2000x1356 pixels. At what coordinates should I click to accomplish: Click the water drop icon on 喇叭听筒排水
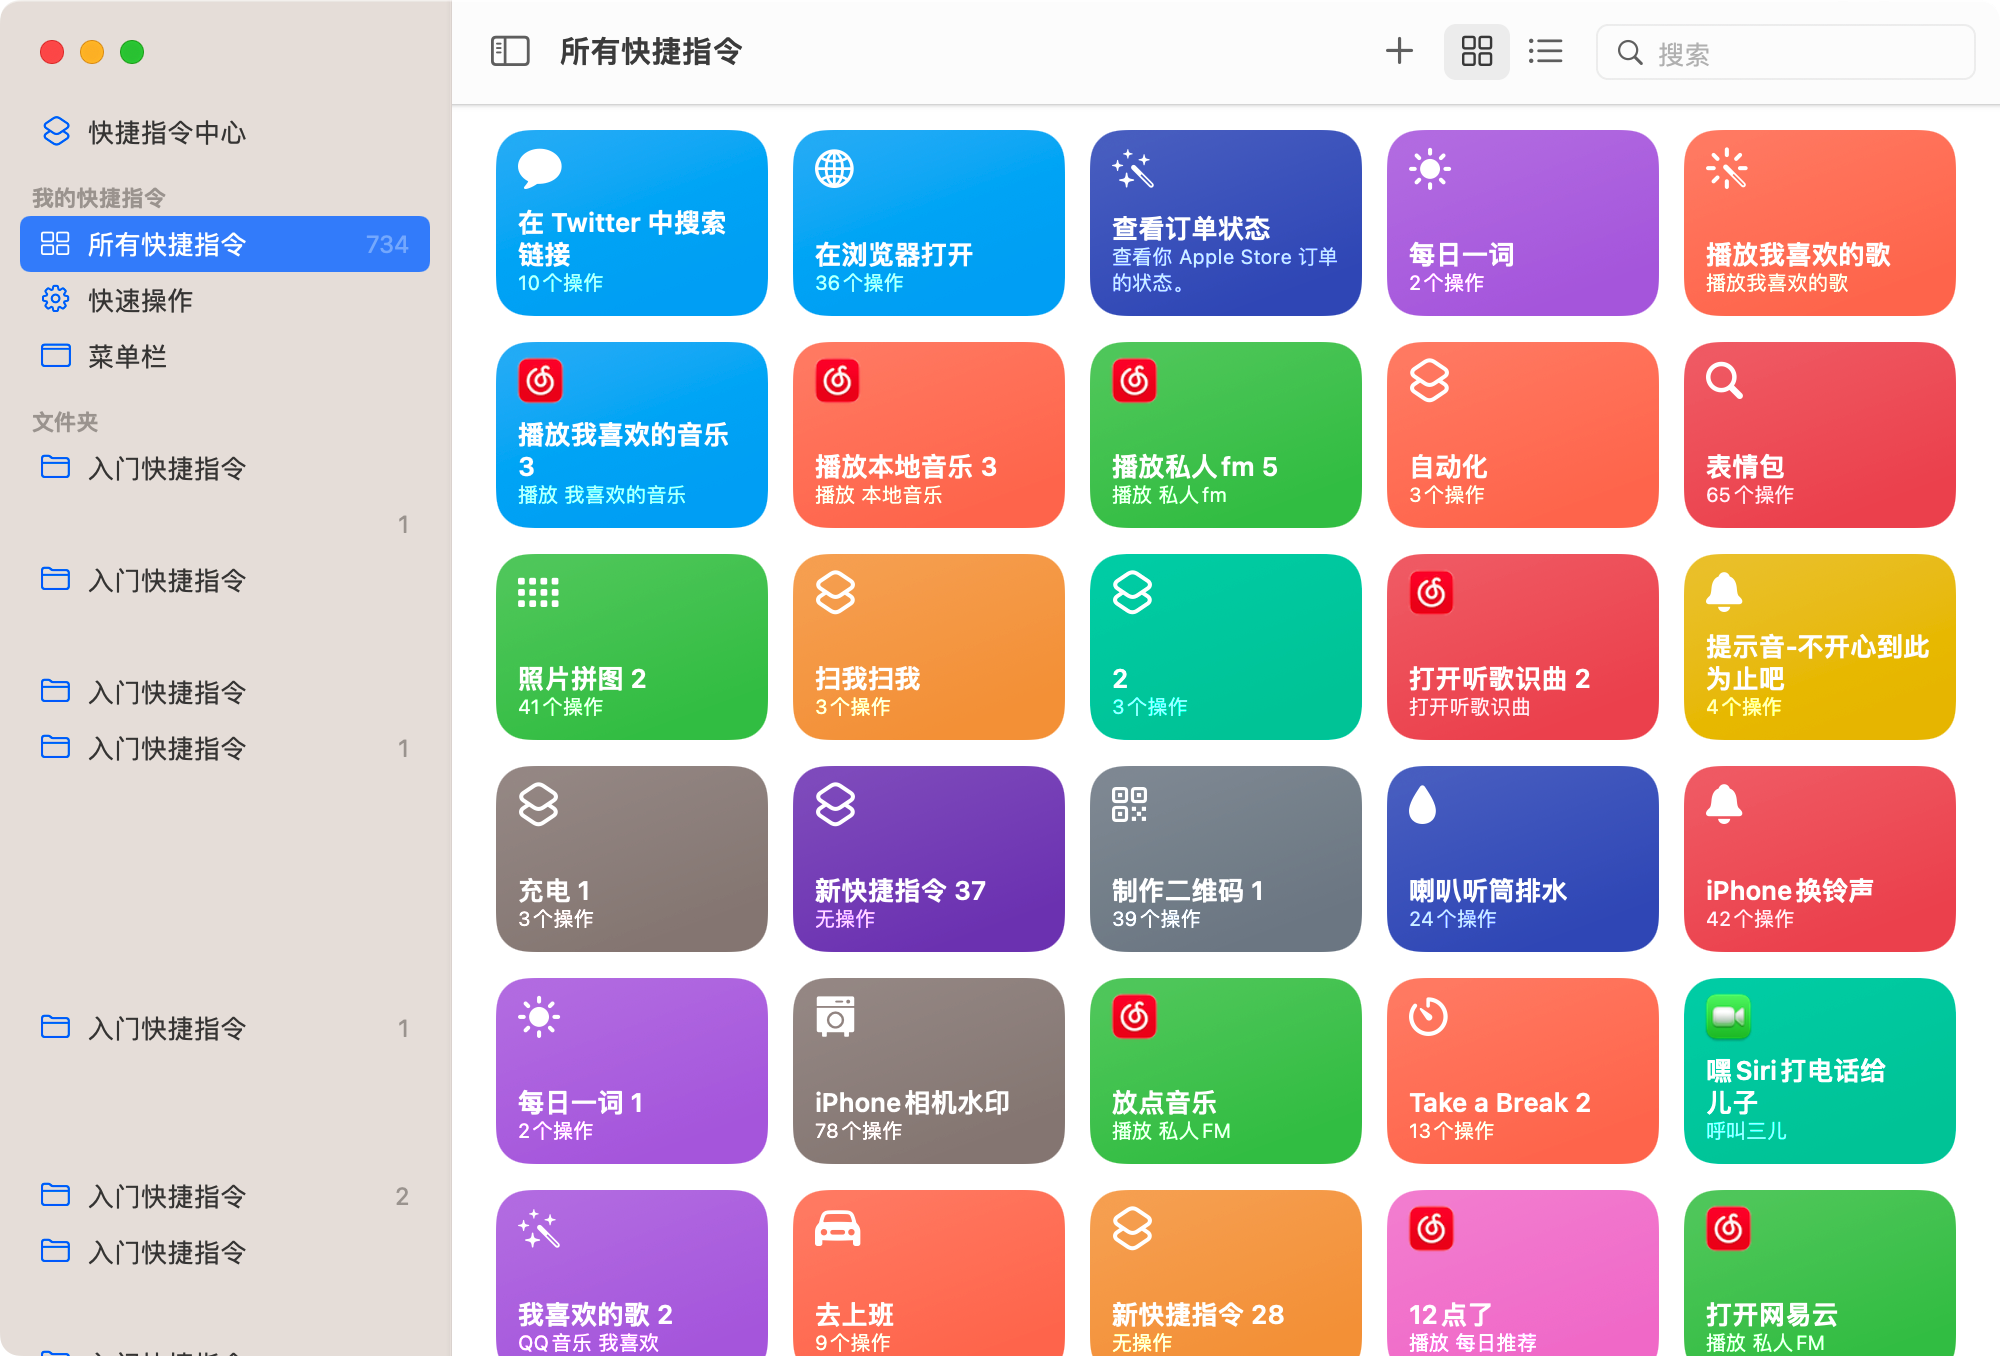pos(1422,804)
